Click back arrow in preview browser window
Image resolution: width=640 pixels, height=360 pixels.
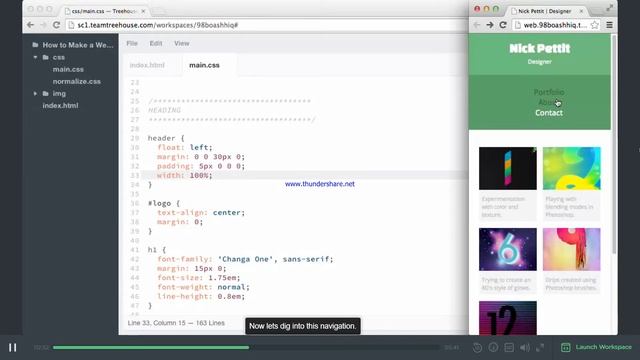tap(477, 25)
